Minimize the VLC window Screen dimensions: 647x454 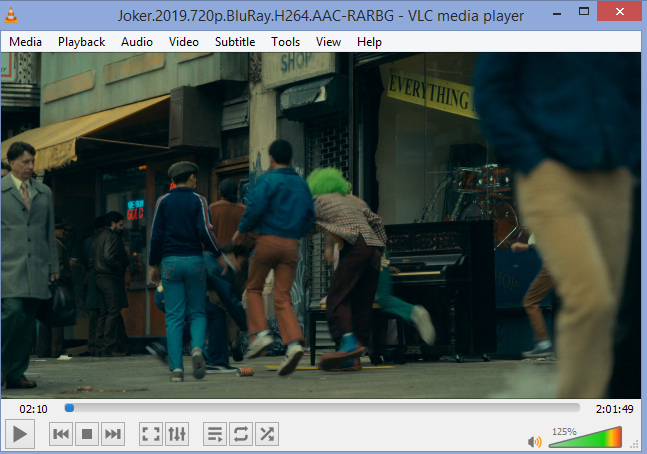[557, 14]
